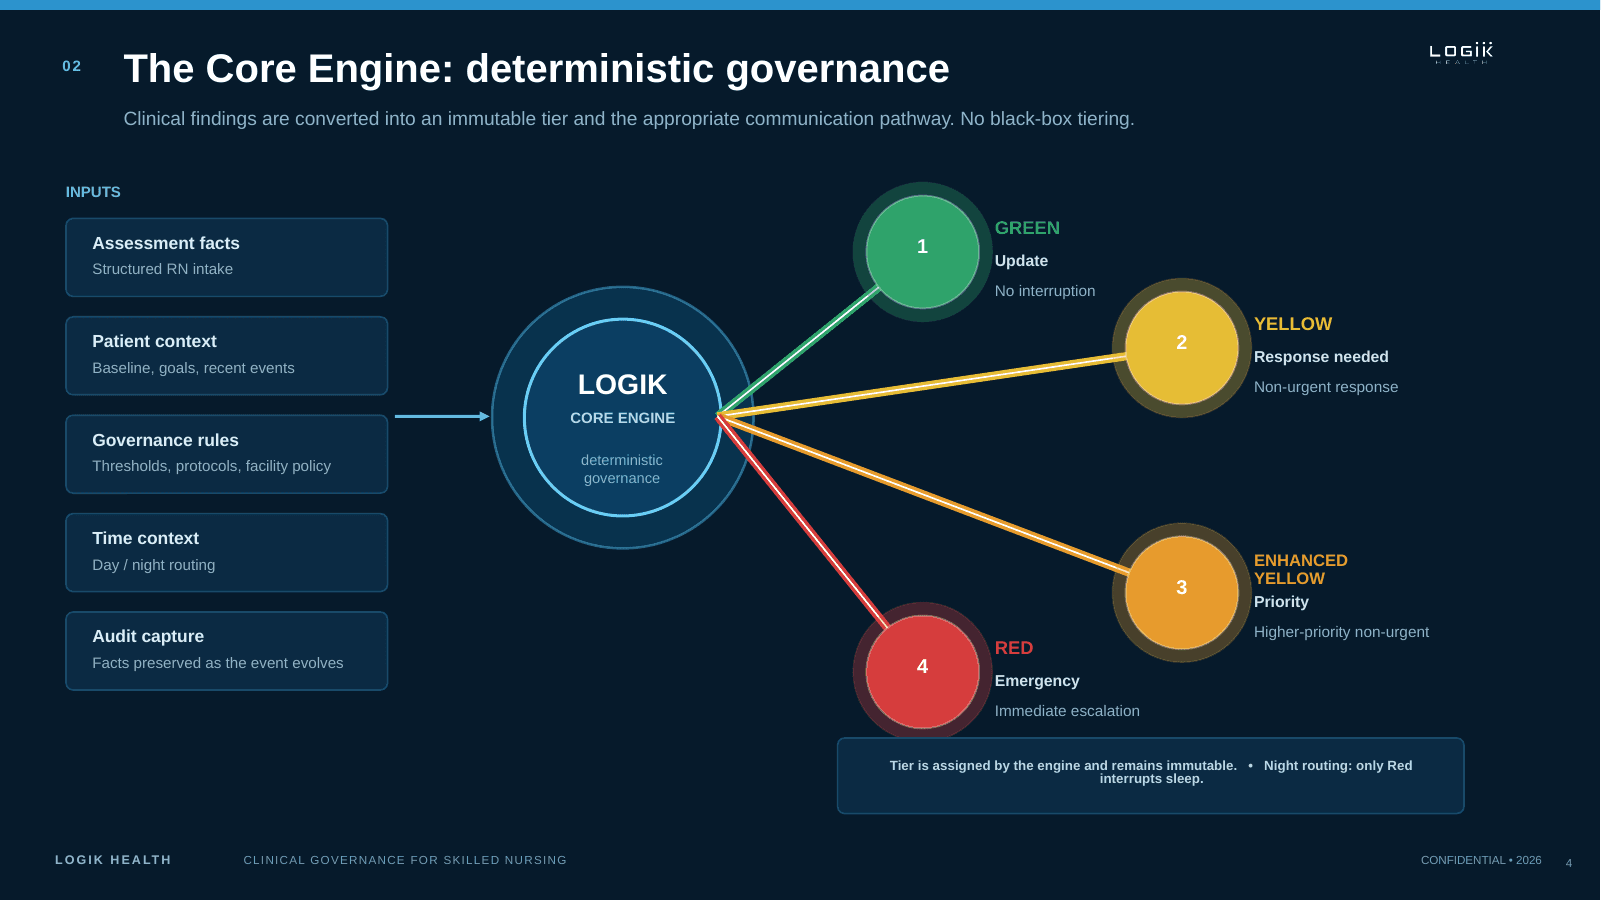This screenshot has width=1601, height=900.
Task: Open the Time context card
Action: click(x=227, y=552)
